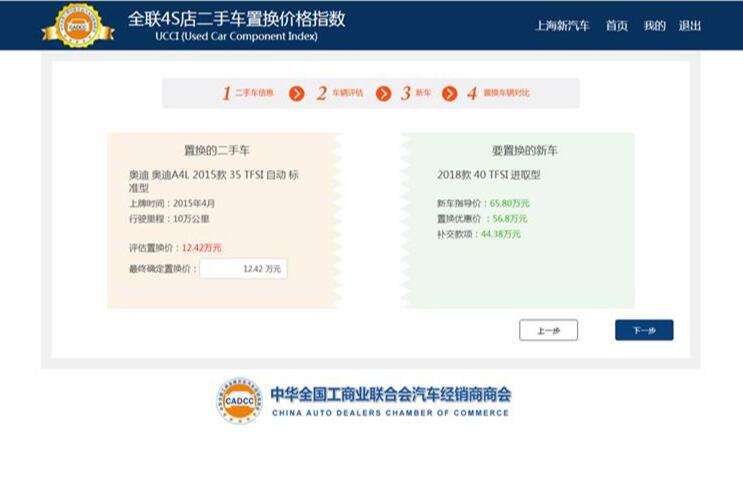Click the CADCC round logo in footer

pyautogui.click(x=239, y=401)
